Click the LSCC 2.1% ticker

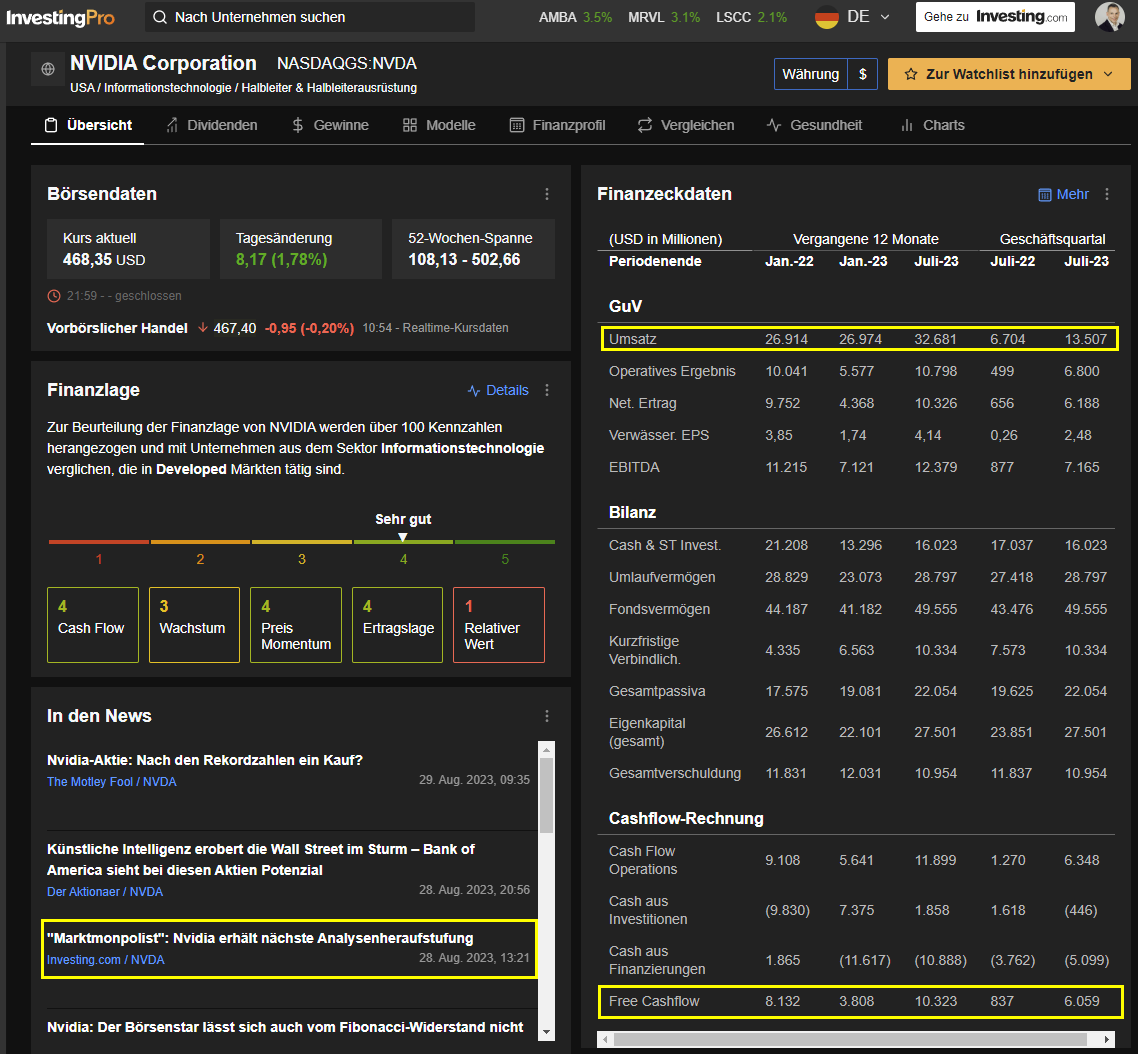751,17
